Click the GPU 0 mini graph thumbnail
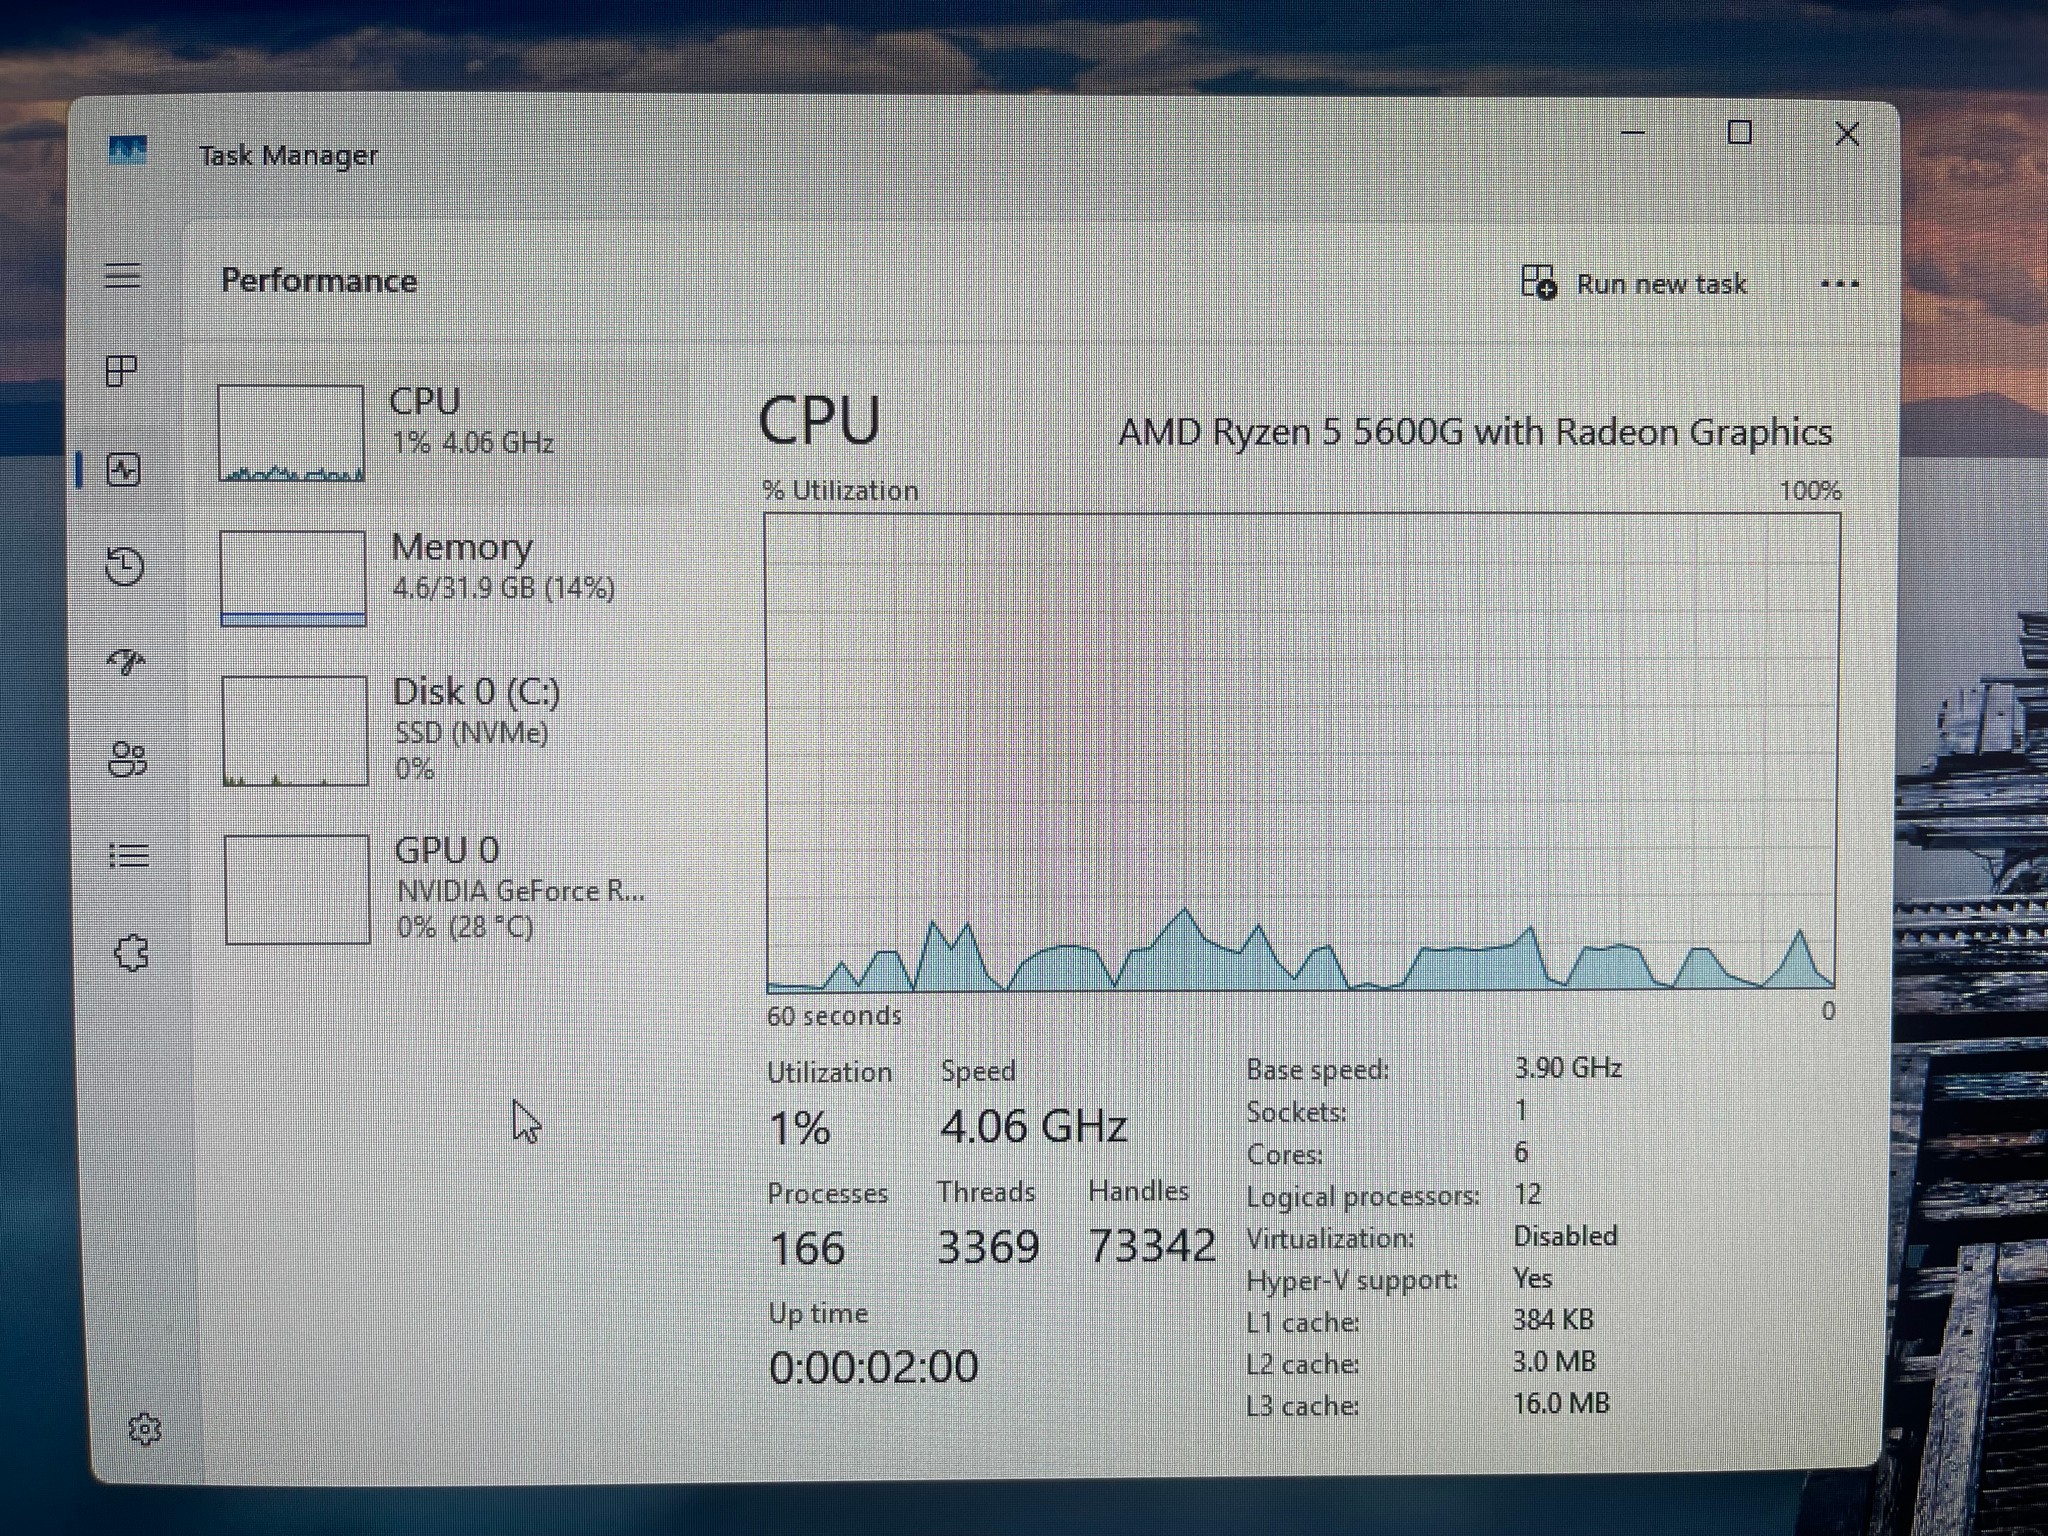2048x1536 pixels. pos(297,890)
